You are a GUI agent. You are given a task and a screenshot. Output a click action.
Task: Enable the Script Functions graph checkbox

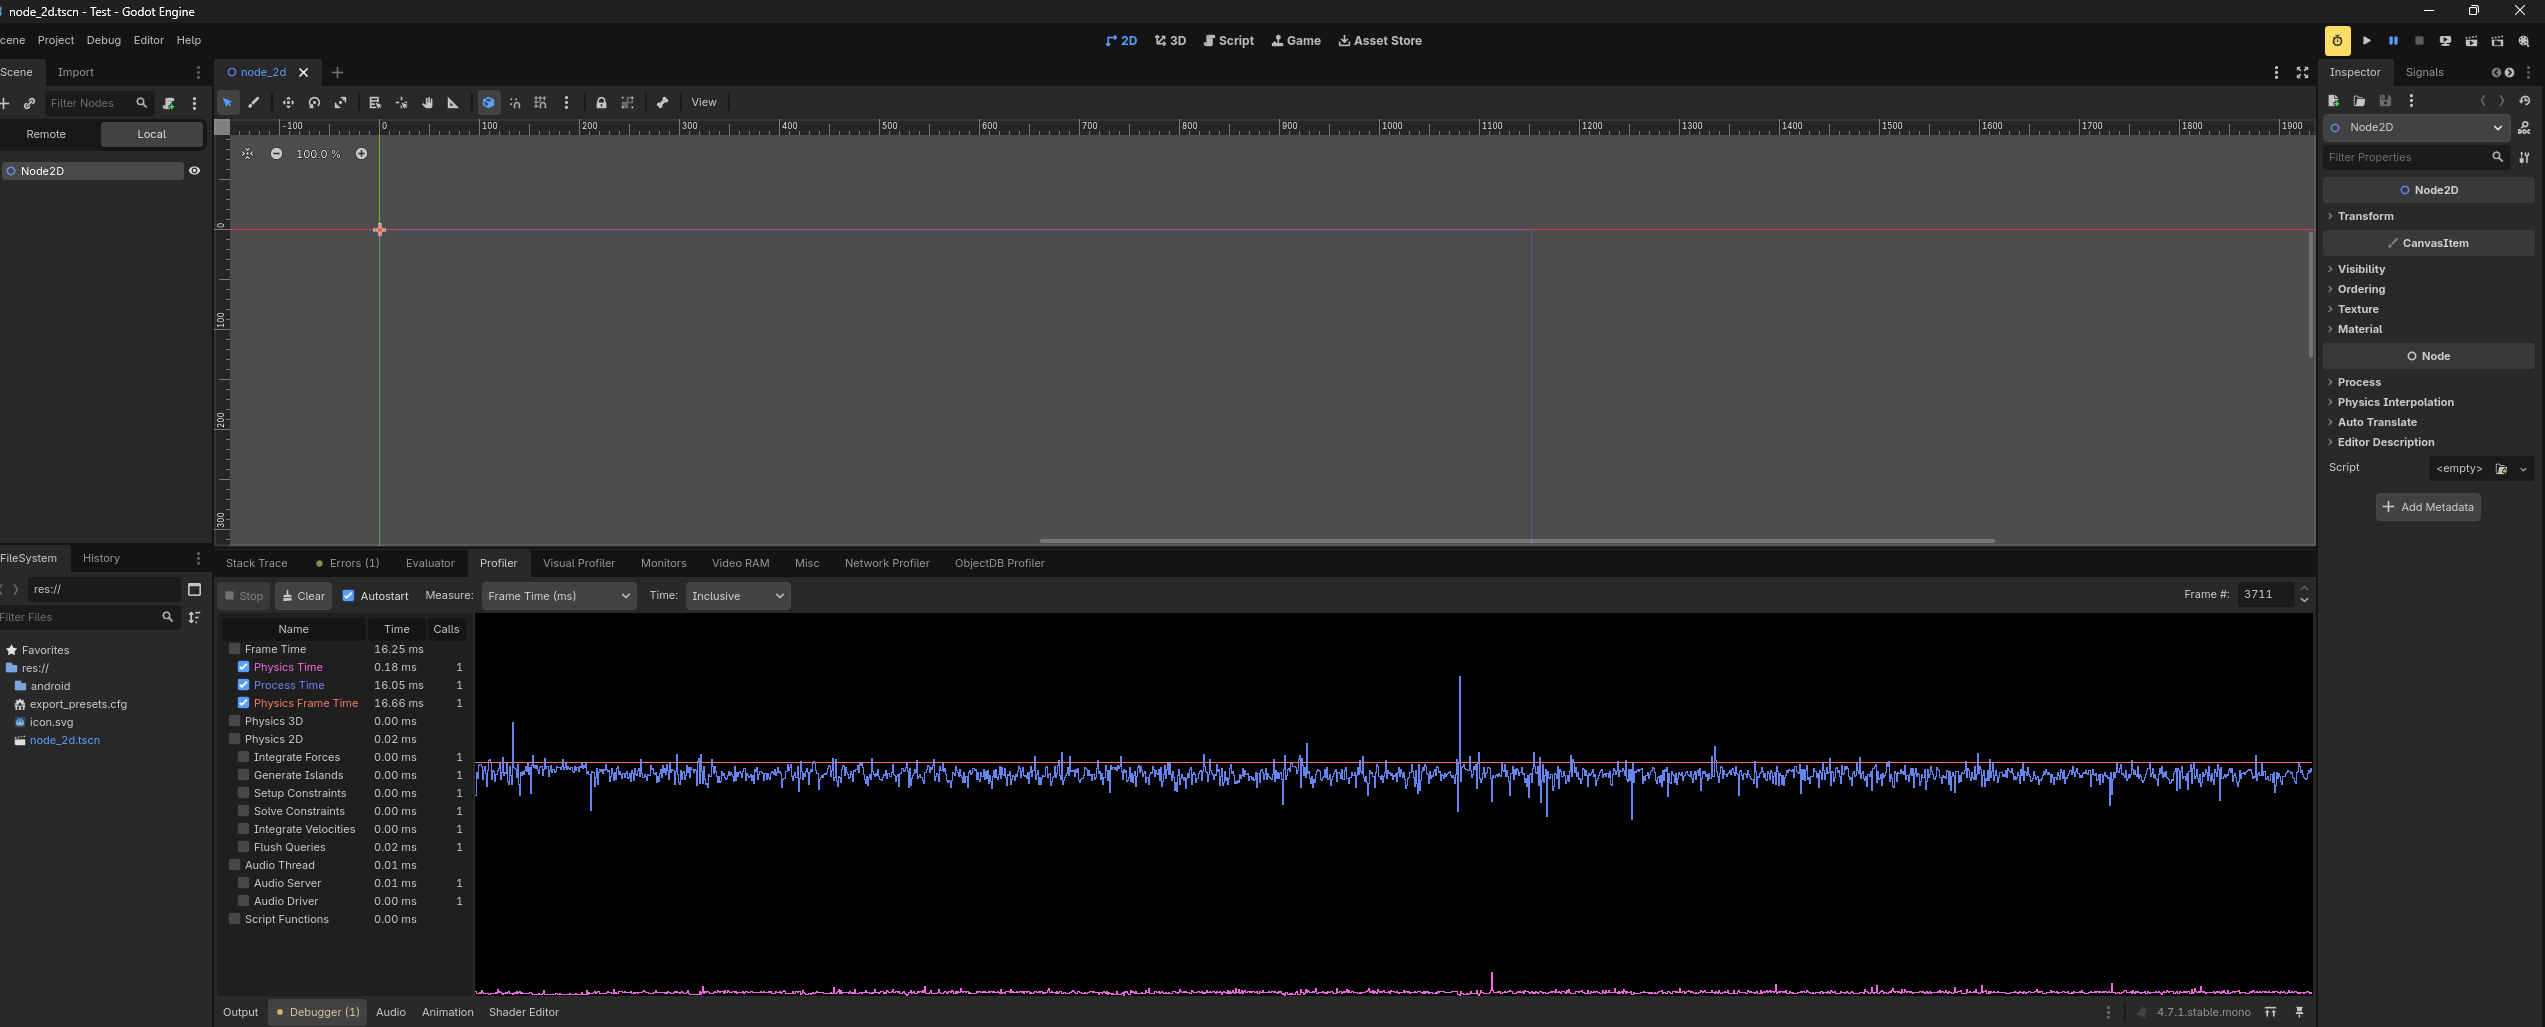(235, 919)
